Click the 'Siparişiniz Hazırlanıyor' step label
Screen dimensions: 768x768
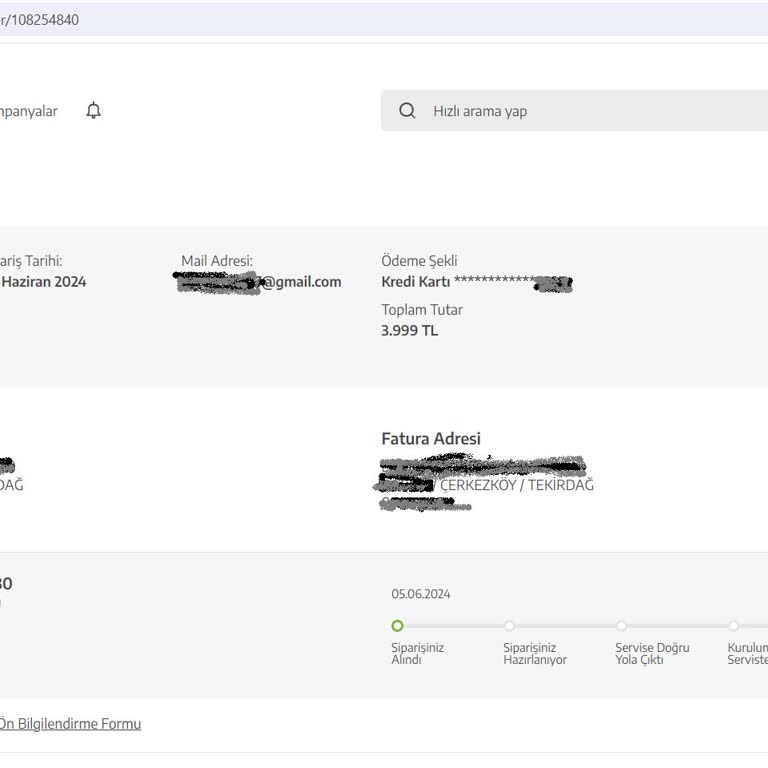click(x=534, y=654)
